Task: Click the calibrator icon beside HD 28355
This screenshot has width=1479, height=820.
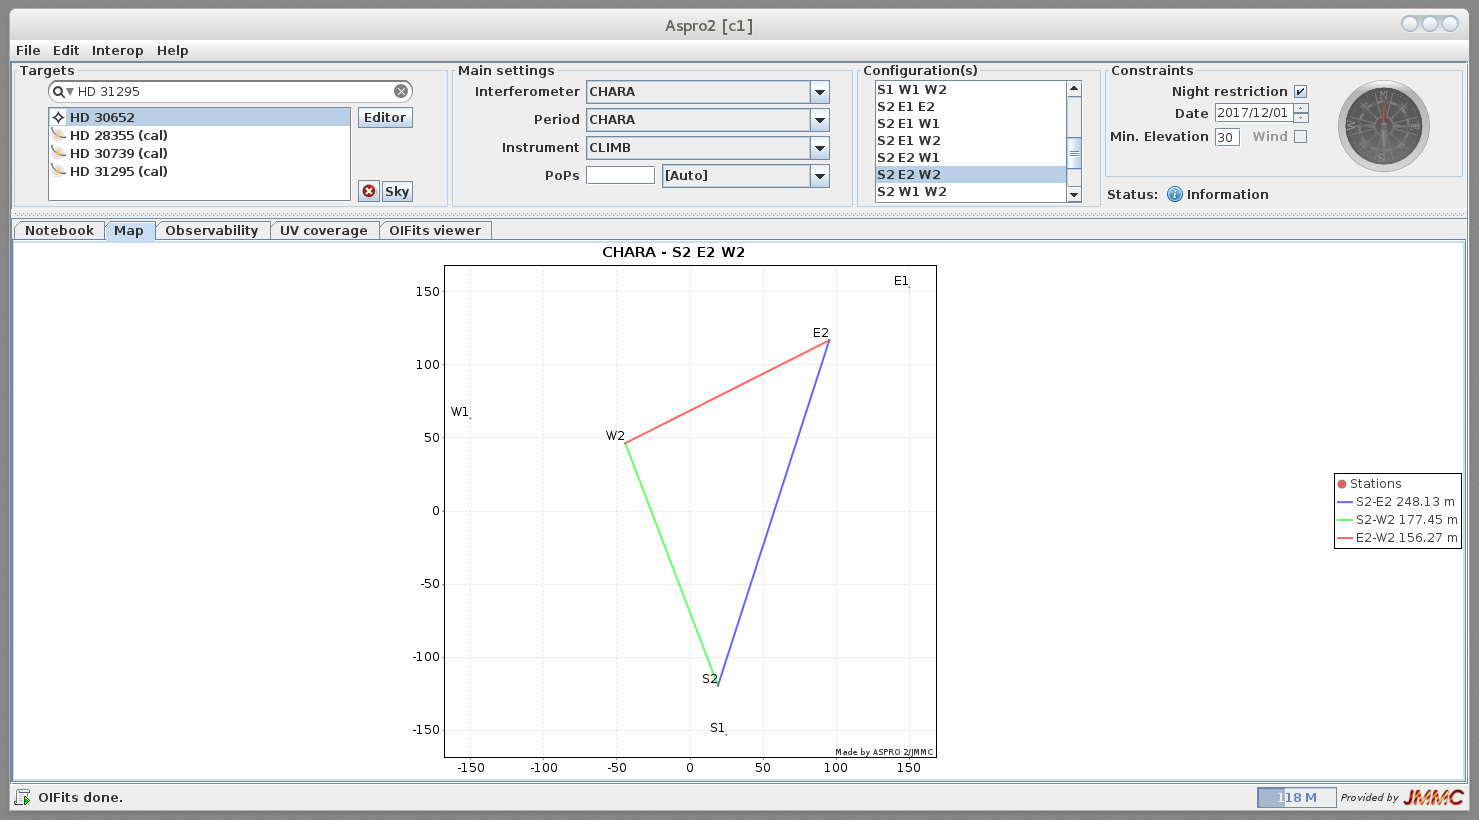Action: coord(59,135)
